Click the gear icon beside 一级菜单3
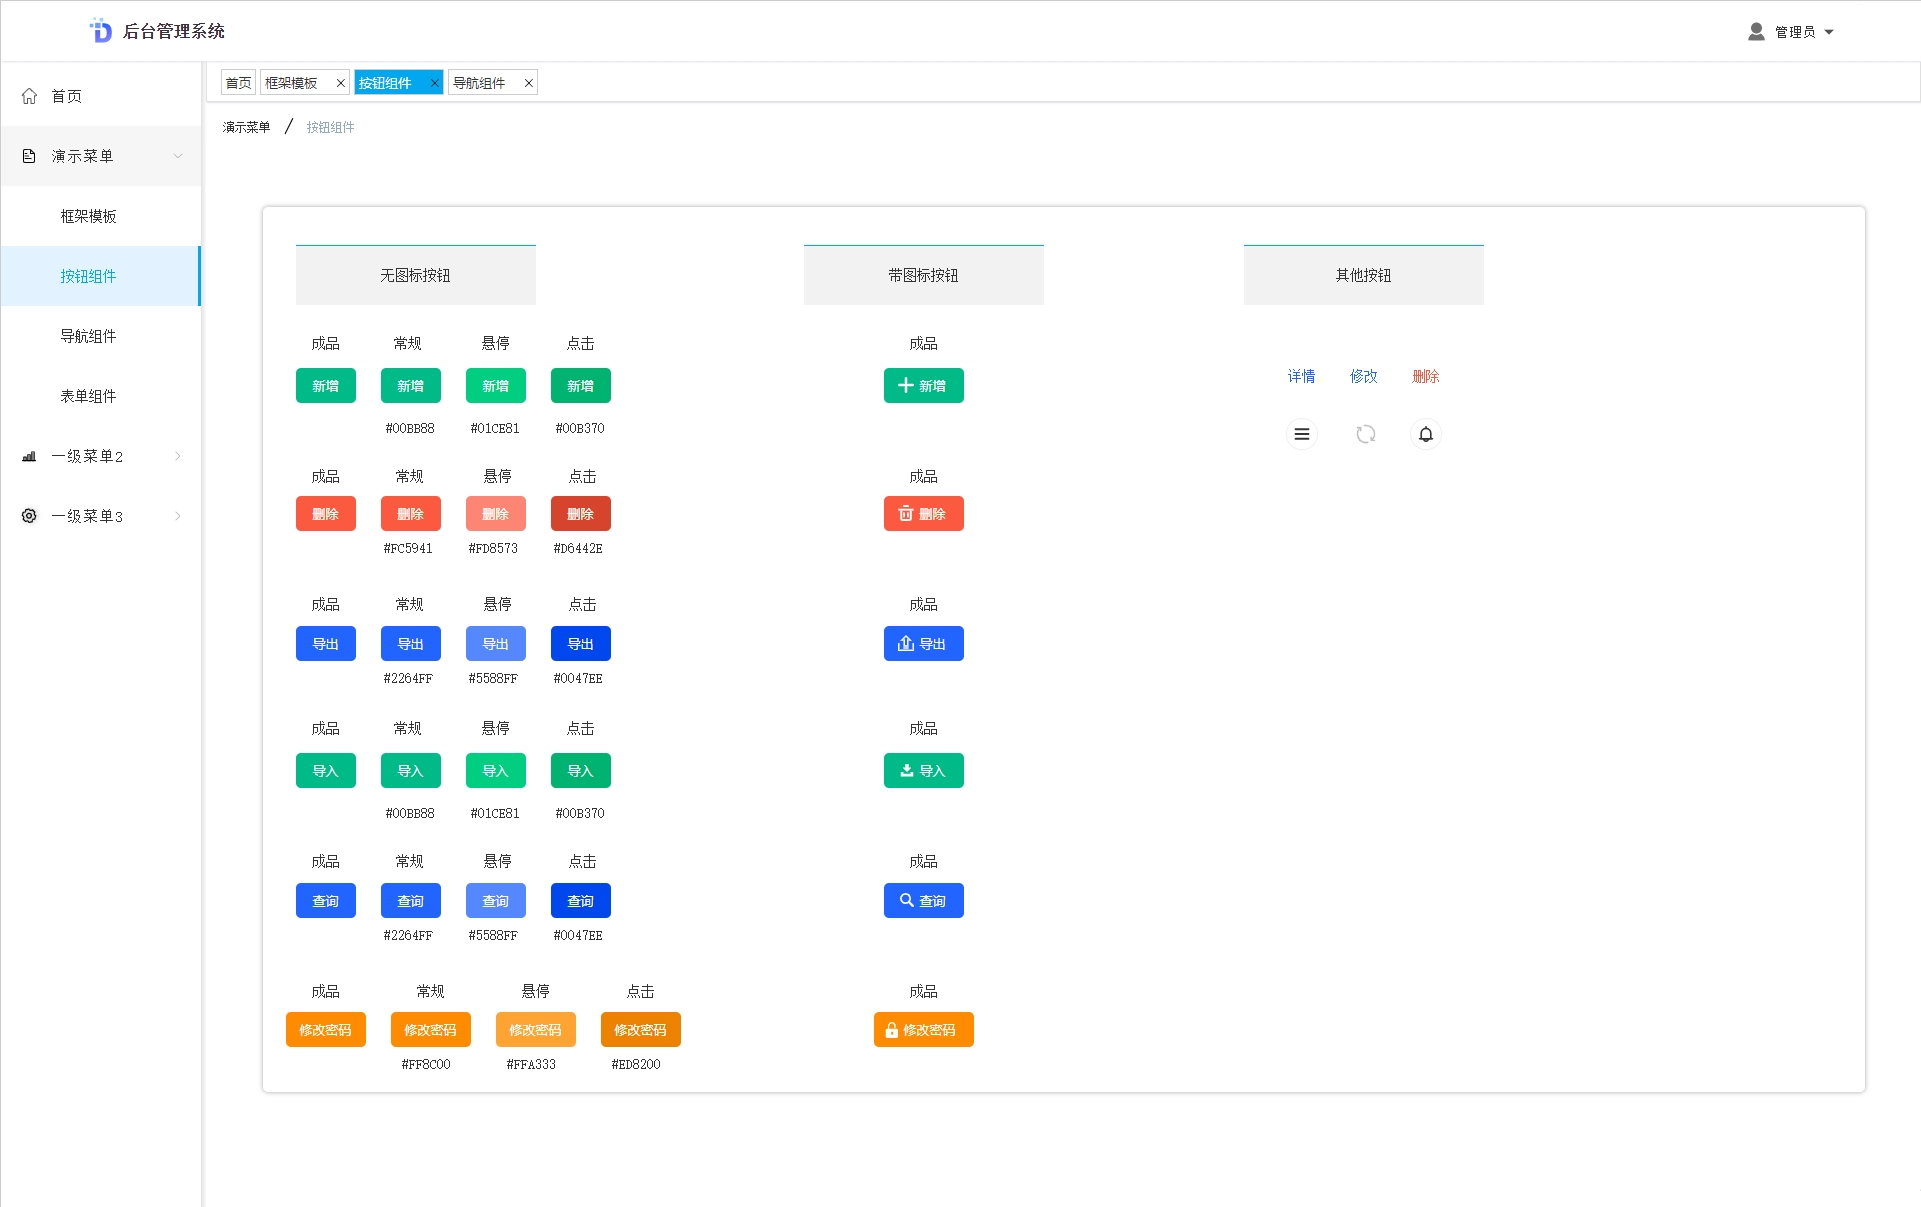This screenshot has width=1921, height=1207. pos(29,516)
